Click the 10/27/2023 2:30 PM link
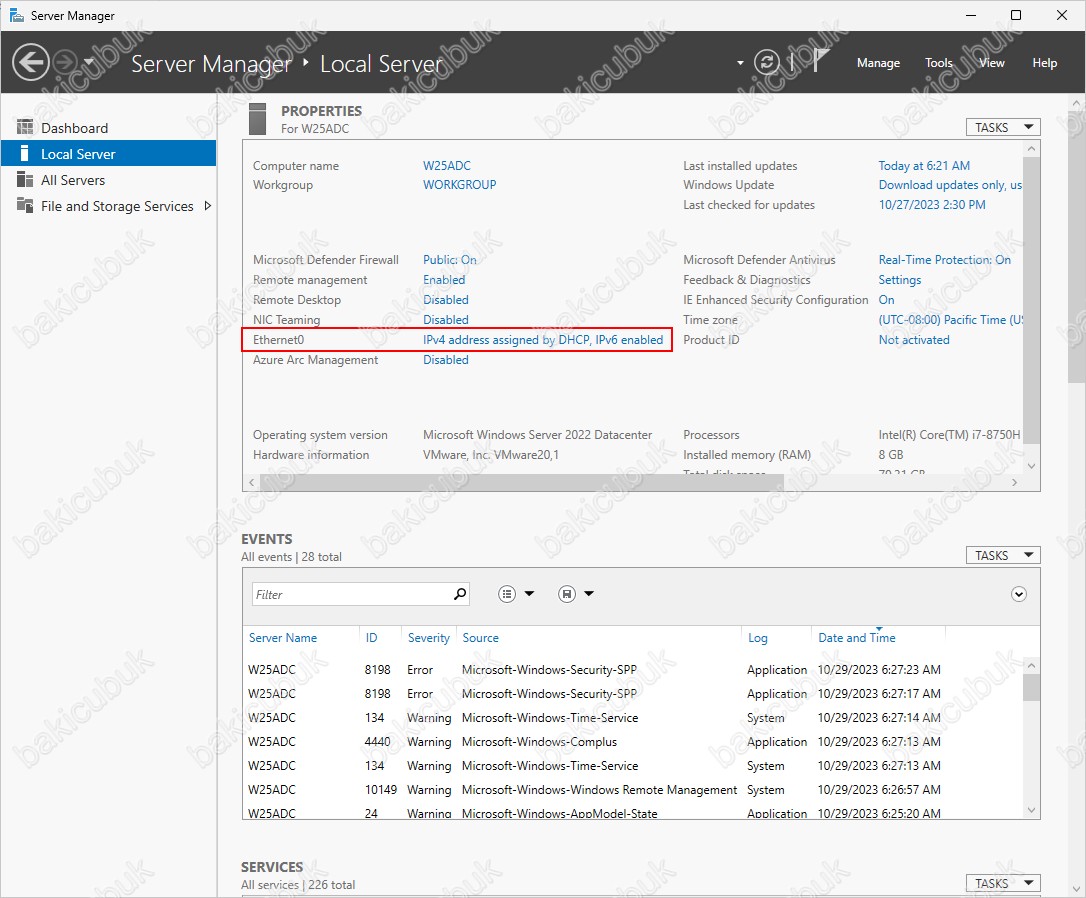1086x898 pixels. pyautogui.click(x=932, y=205)
